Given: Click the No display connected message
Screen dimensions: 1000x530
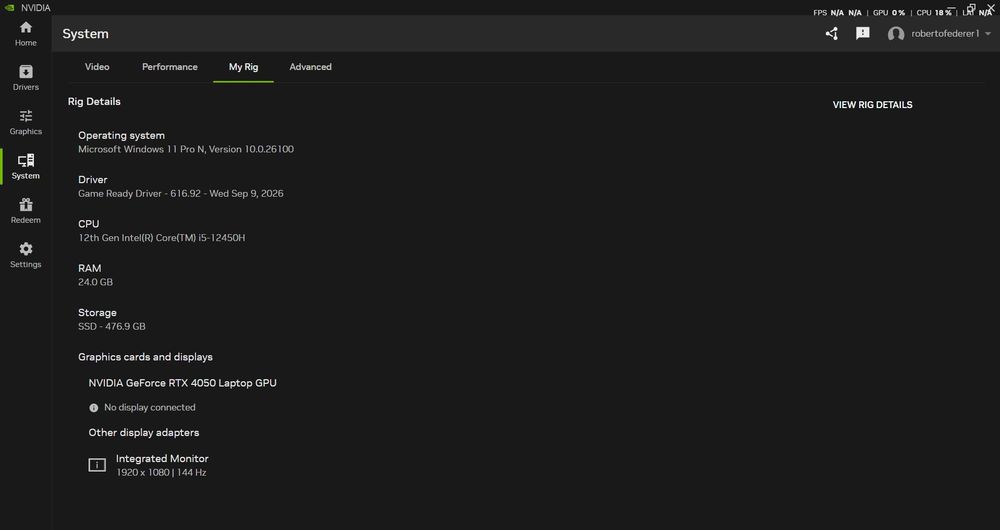Looking at the screenshot, I should pyautogui.click(x=150, y=408).
